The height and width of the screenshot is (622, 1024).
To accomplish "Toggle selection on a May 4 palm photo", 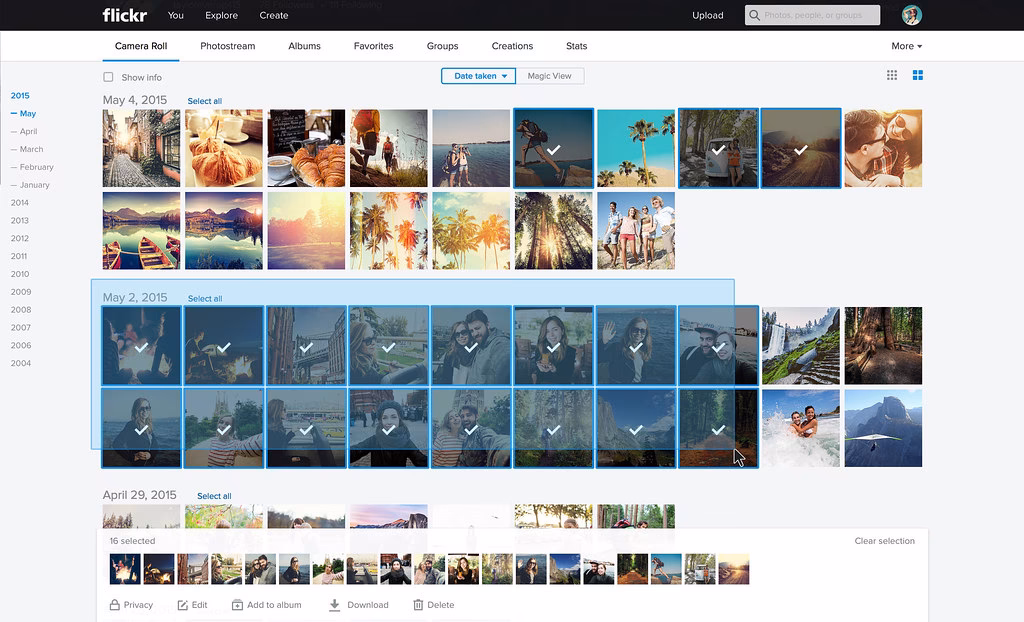I will (635, 147).
